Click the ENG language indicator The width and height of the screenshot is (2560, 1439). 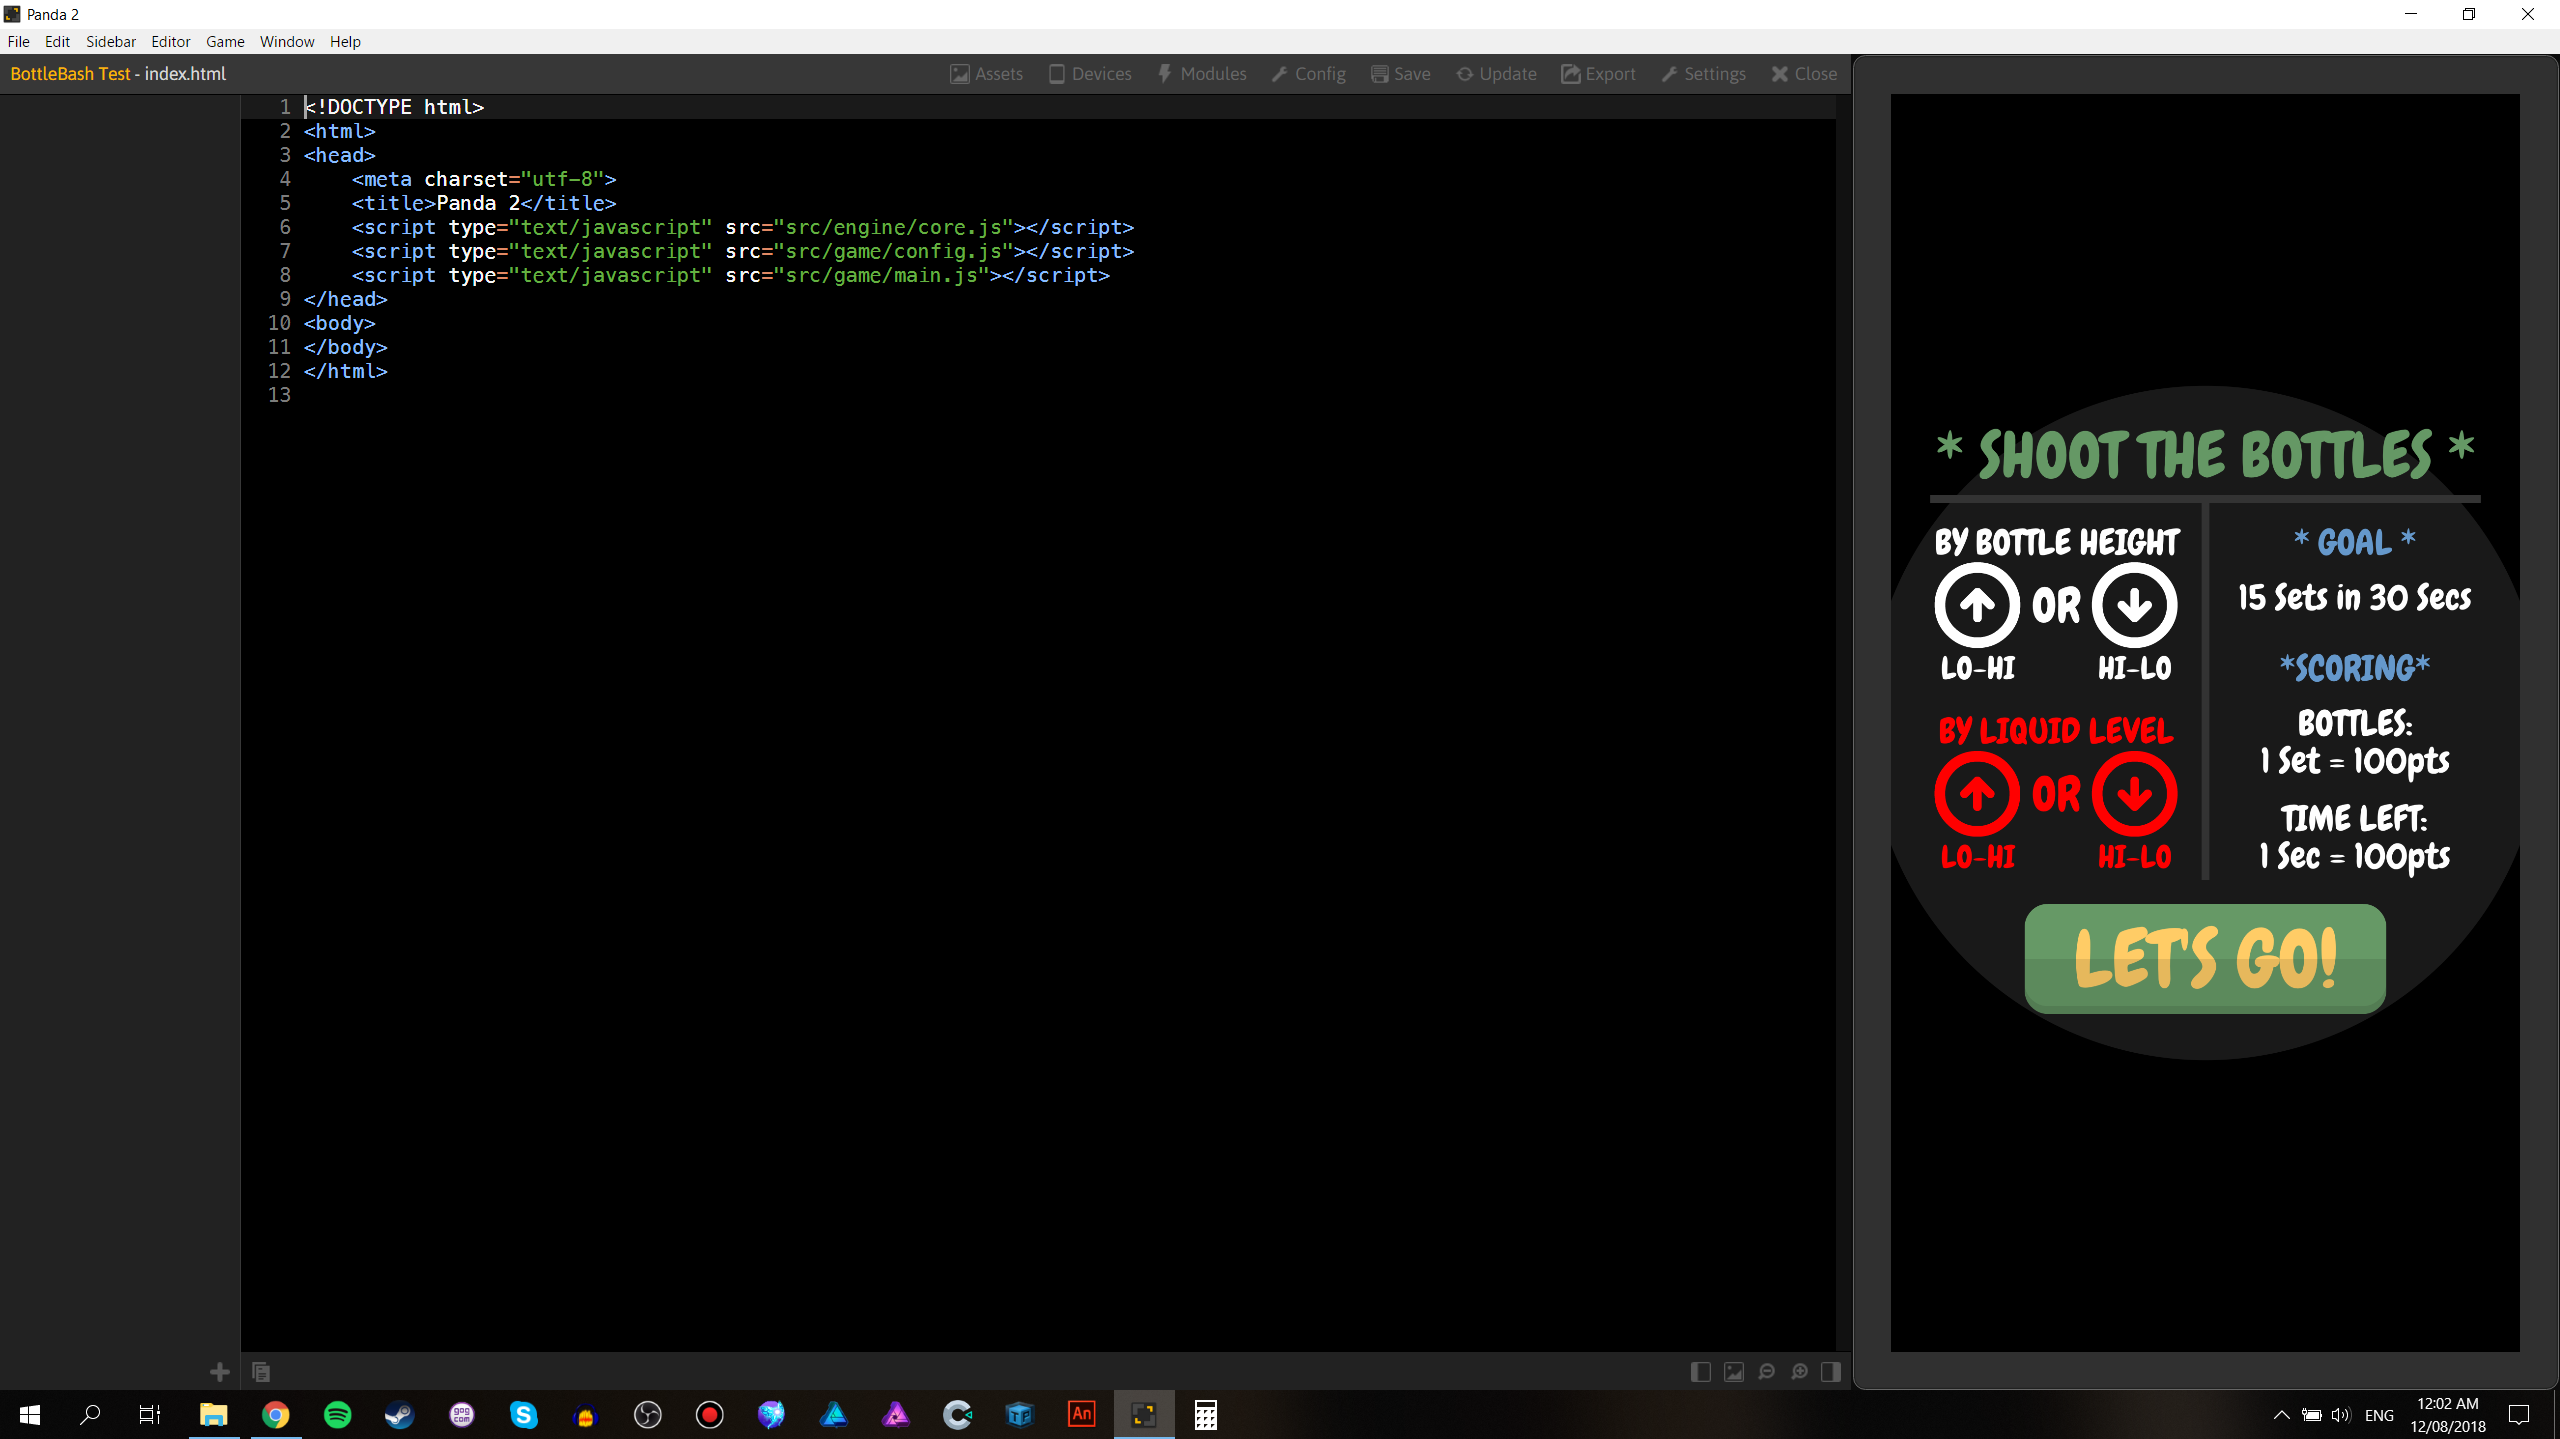tap(2380, 1415)
